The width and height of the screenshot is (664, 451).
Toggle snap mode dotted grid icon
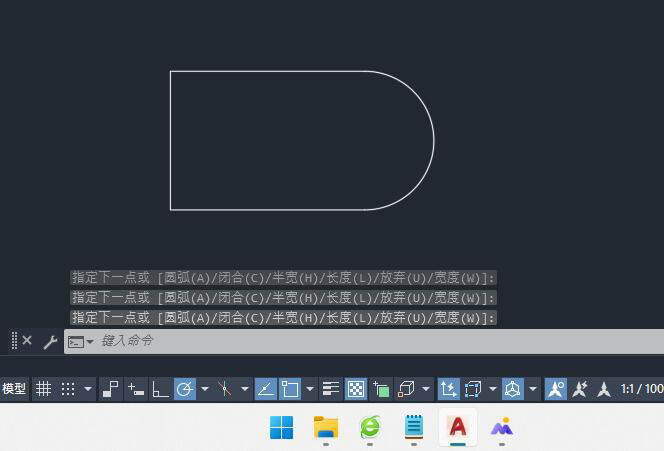point(68,389)
